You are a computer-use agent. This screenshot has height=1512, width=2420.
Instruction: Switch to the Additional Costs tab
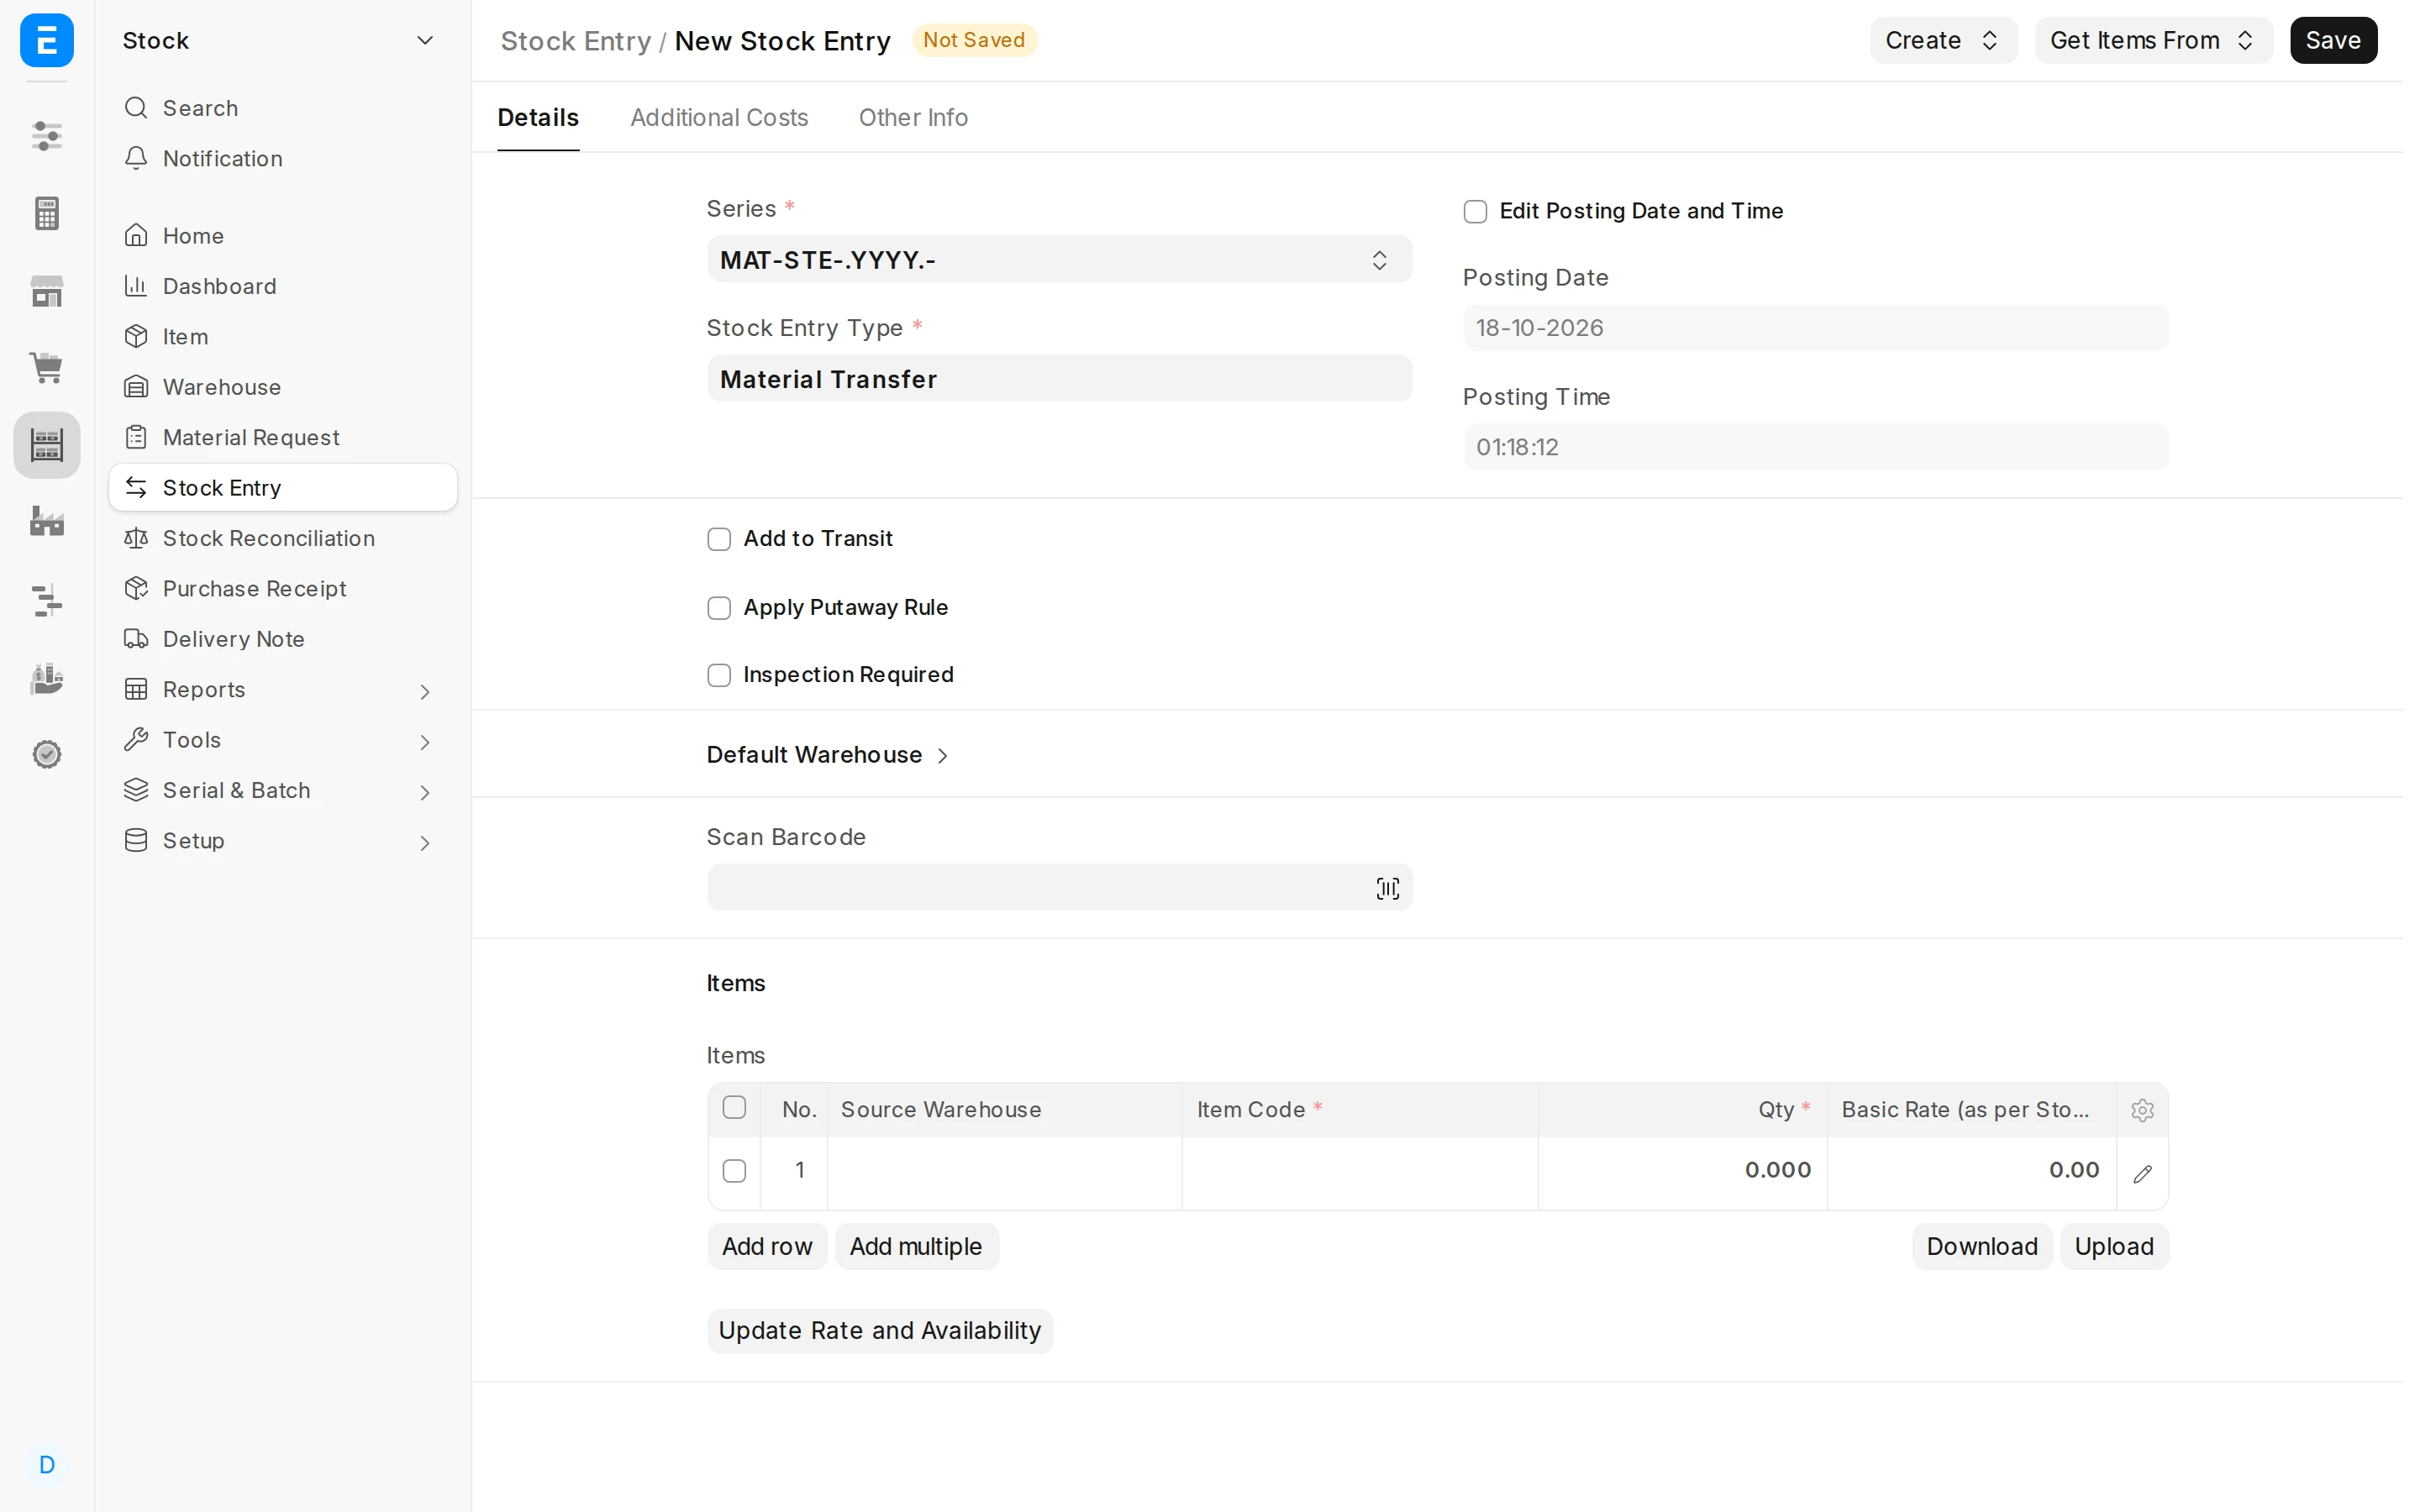pos(719,117)
